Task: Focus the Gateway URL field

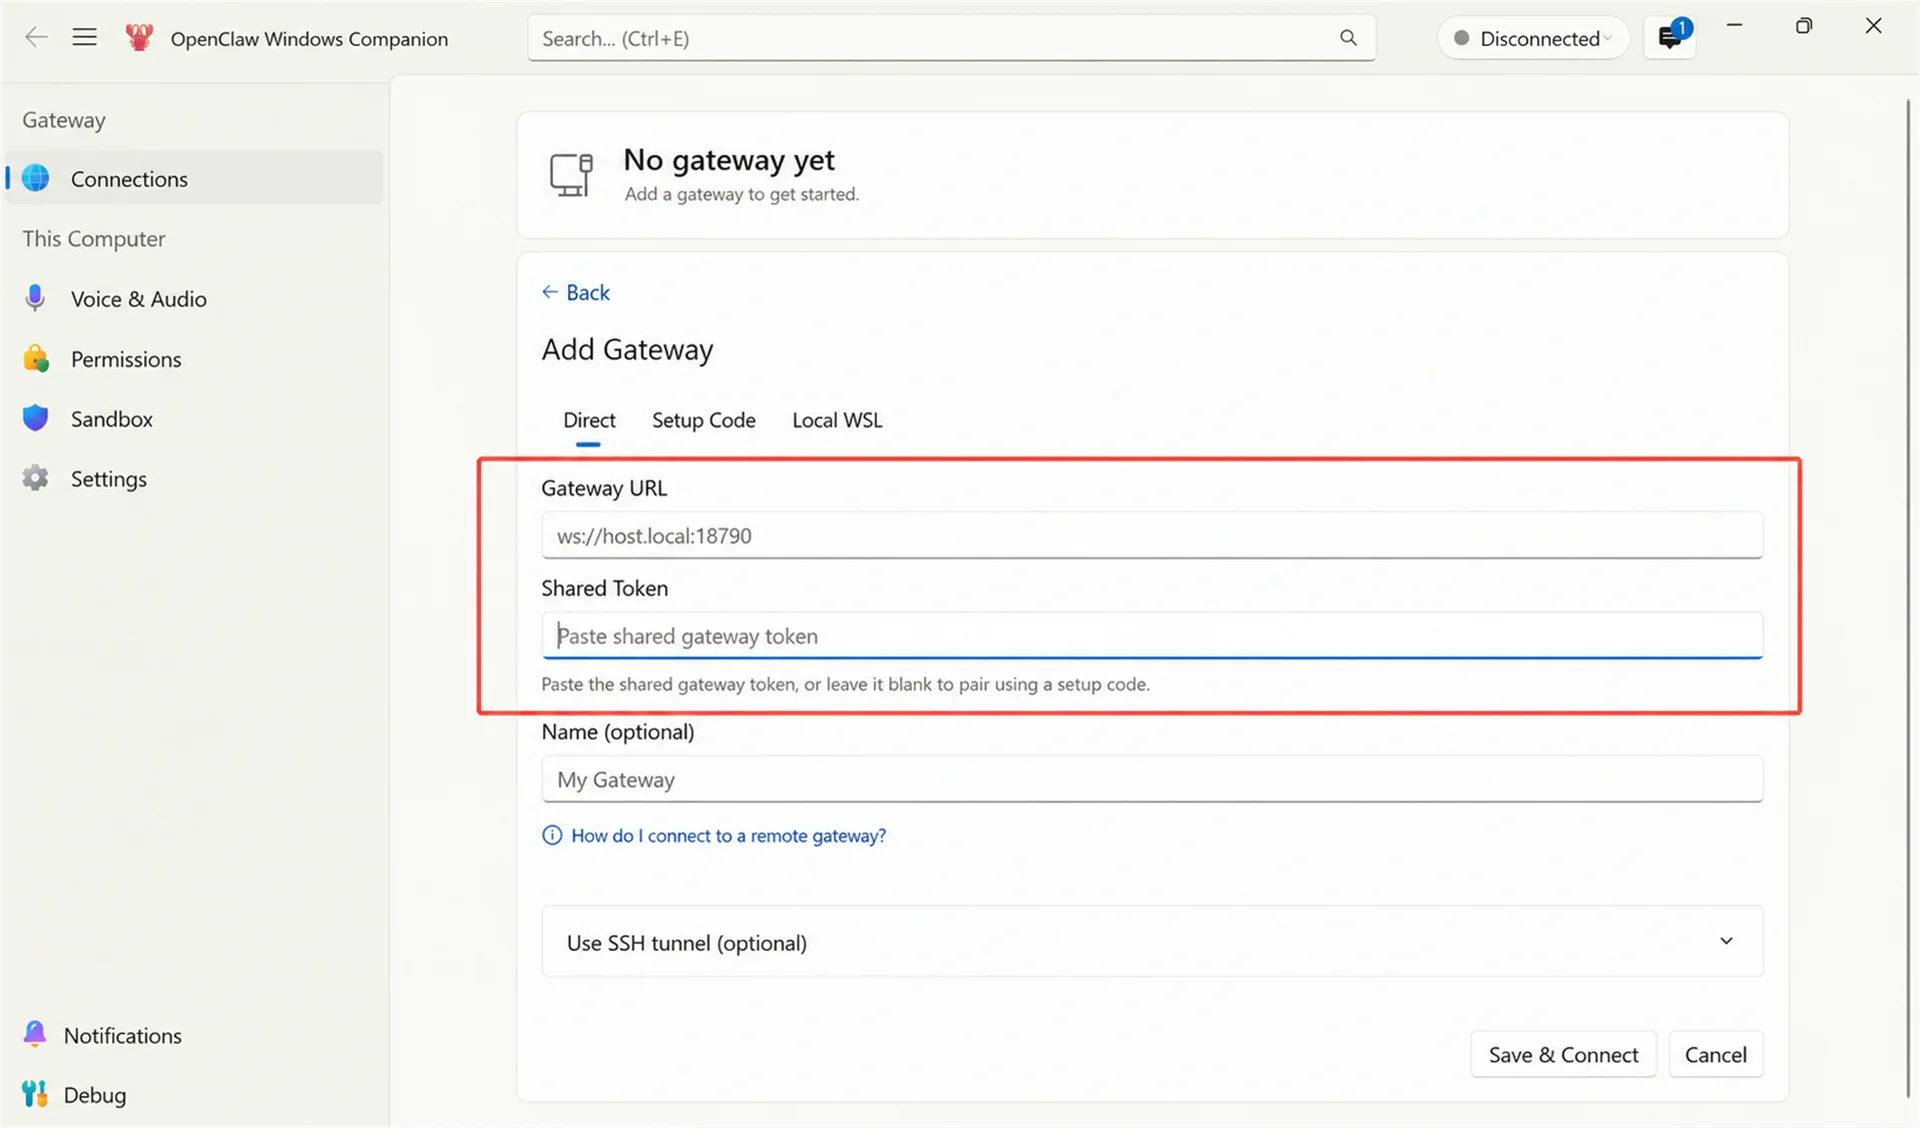Action: (1152, 535)
